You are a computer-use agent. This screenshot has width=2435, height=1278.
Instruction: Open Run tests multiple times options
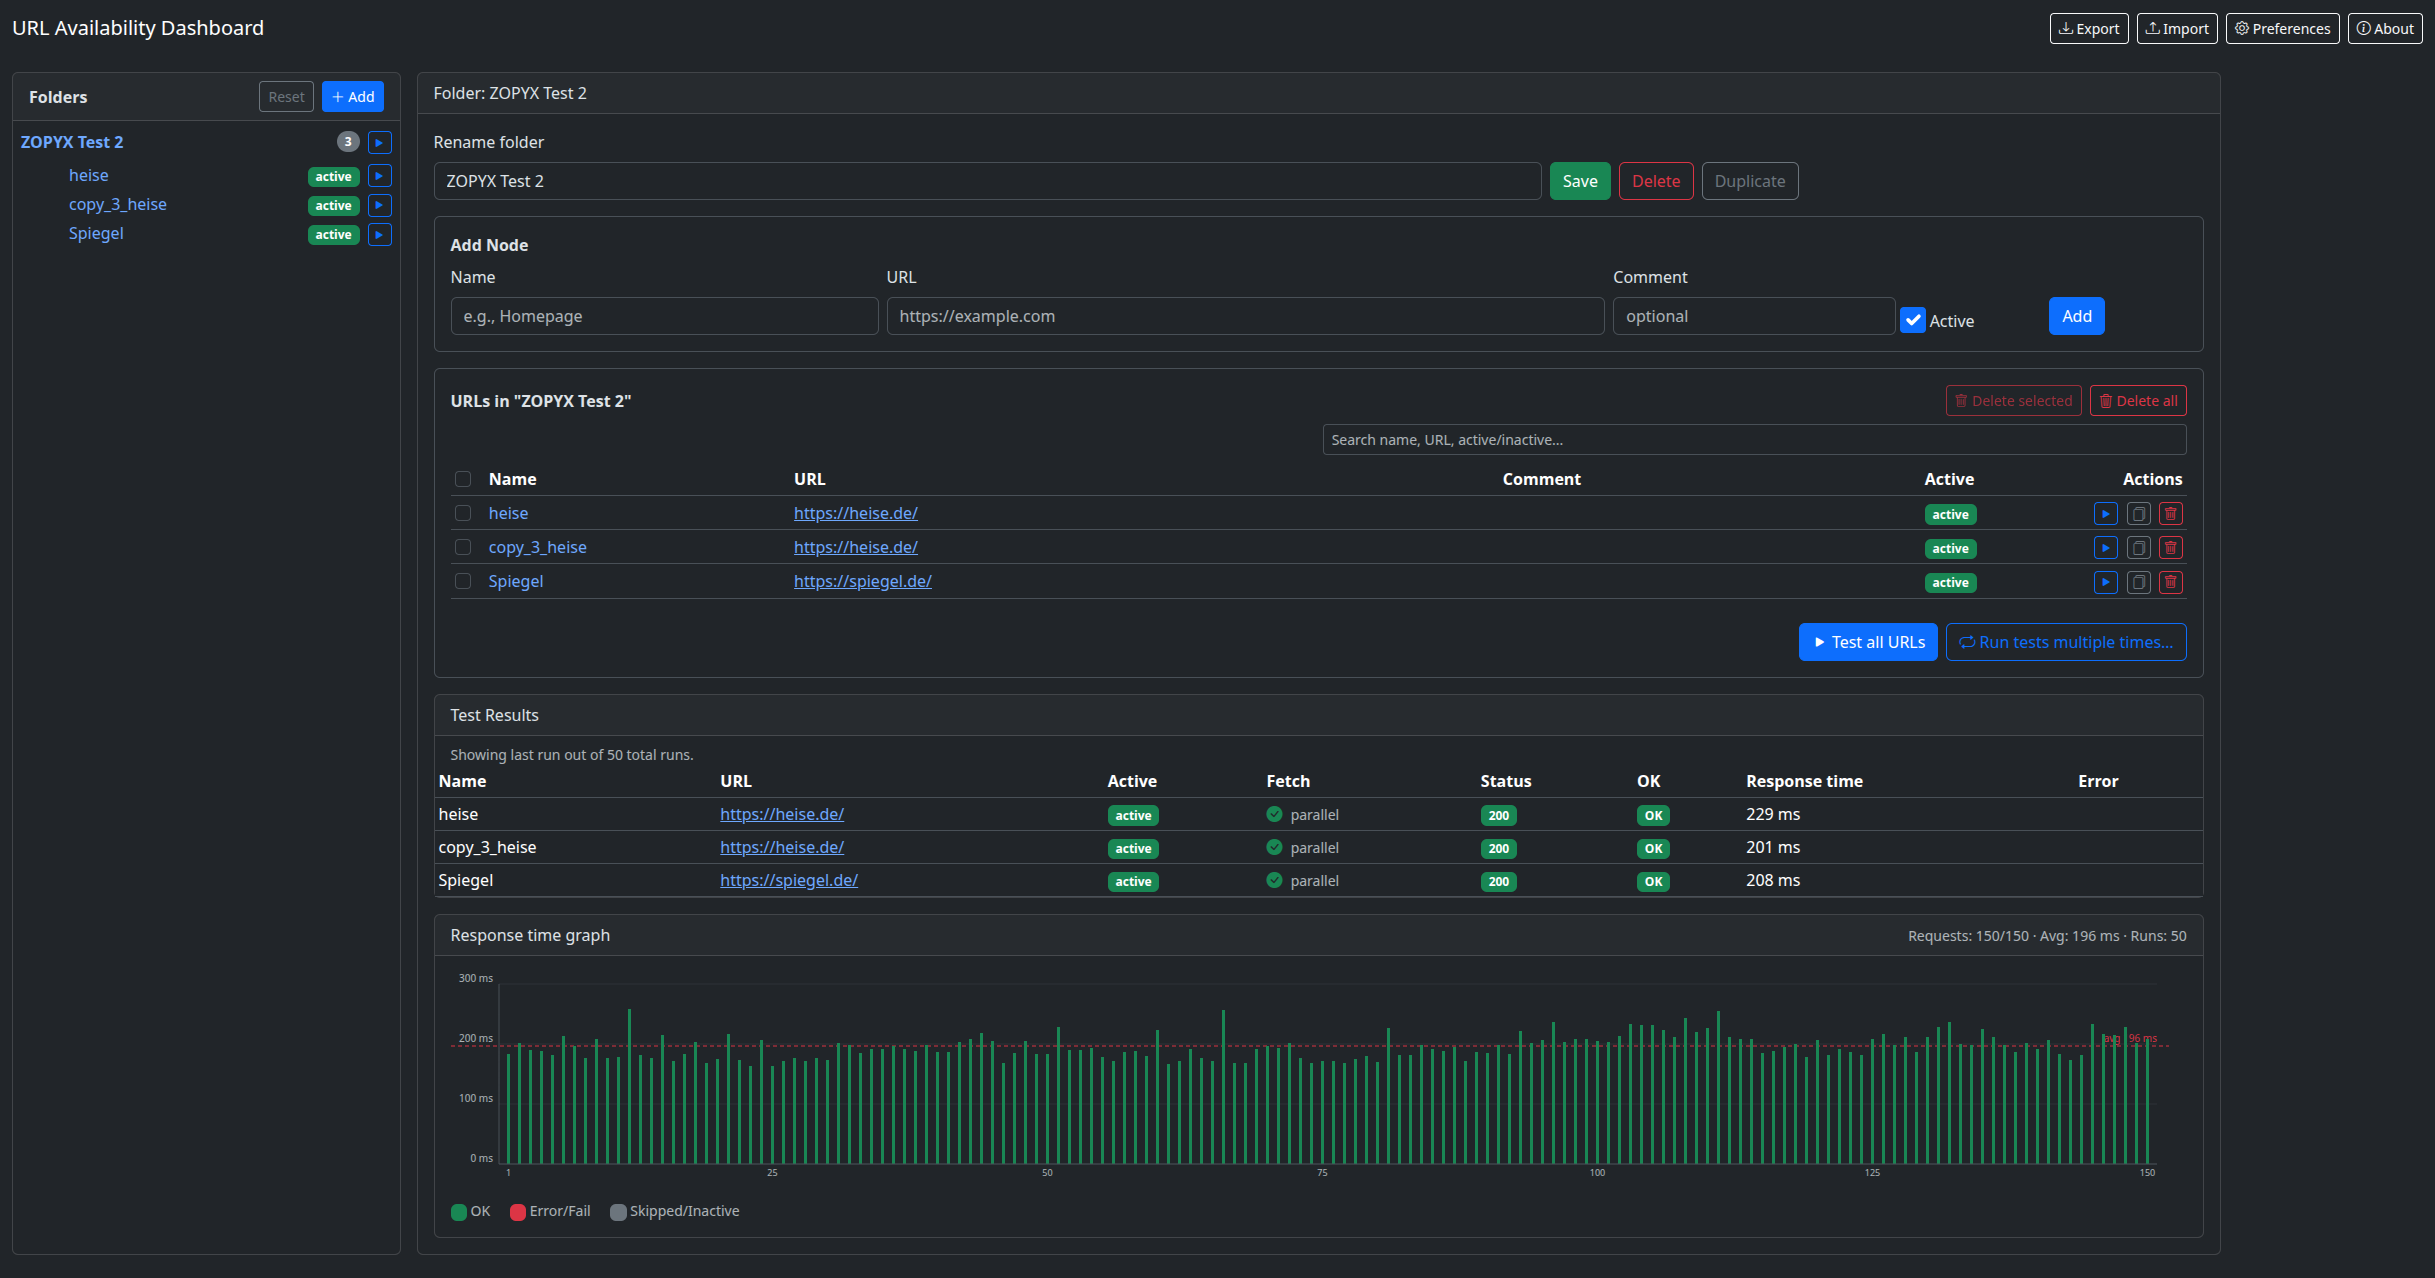2065,642
